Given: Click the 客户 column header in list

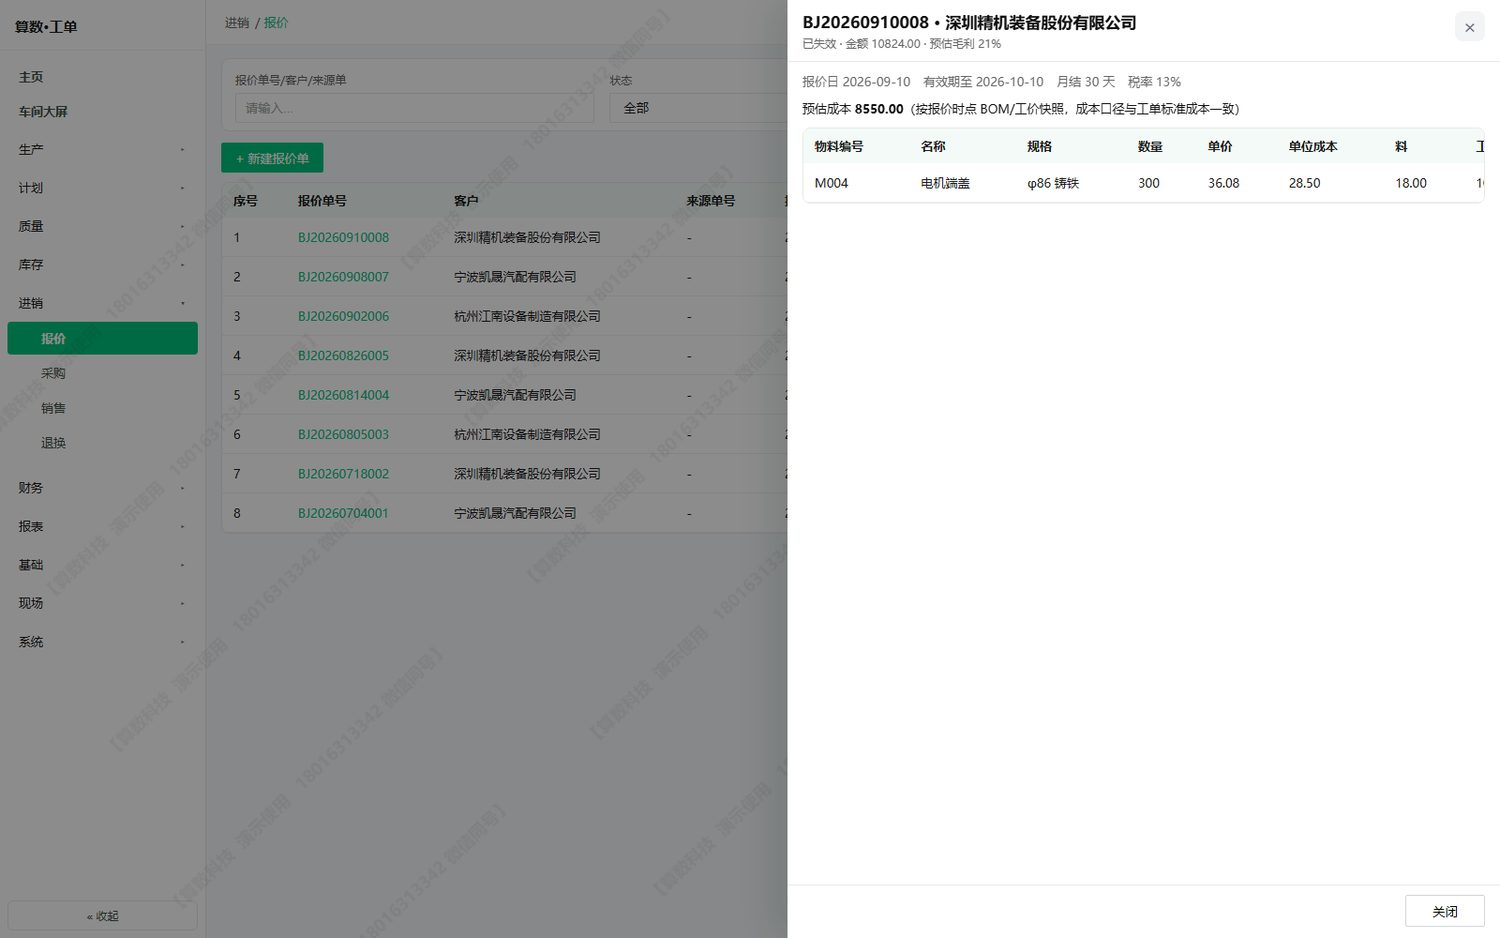Looking at the screenshot, I should click(466, 201).
